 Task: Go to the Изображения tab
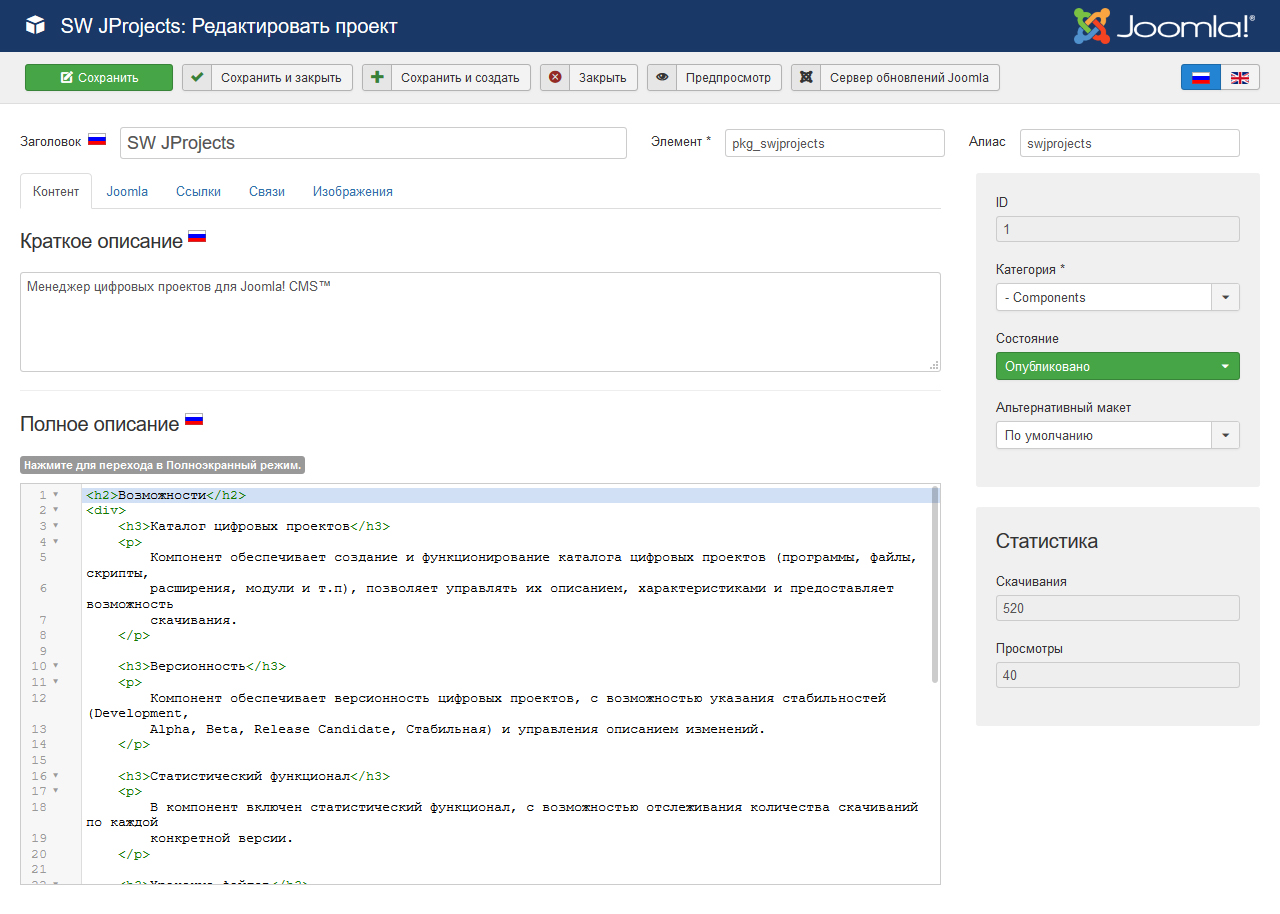(x=352, y=191)
